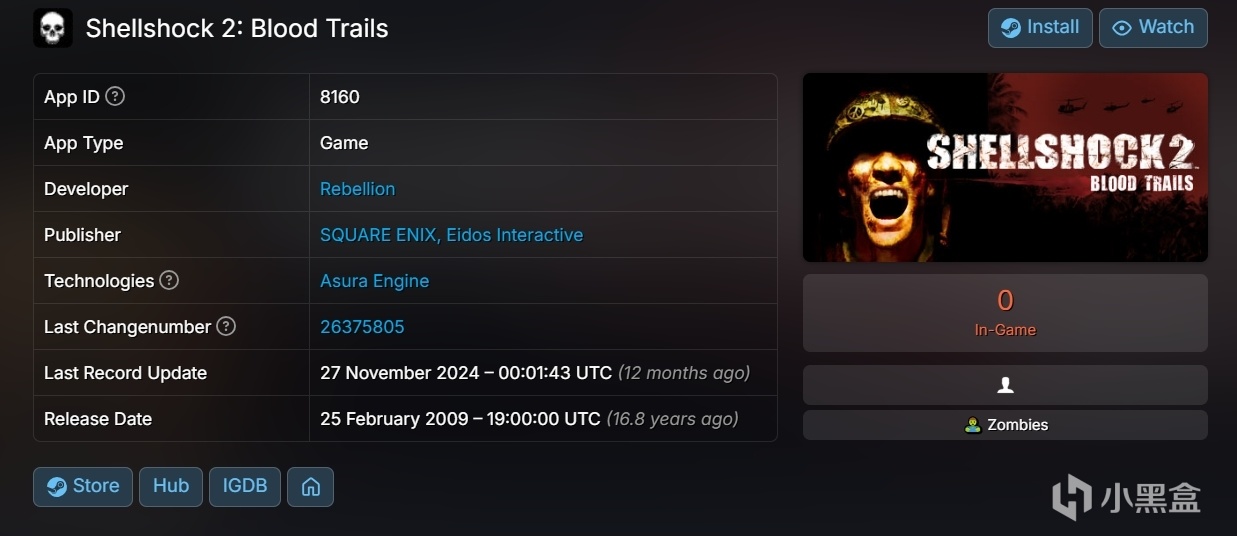Open the Steam Store page button

click(x=83, y=487)
